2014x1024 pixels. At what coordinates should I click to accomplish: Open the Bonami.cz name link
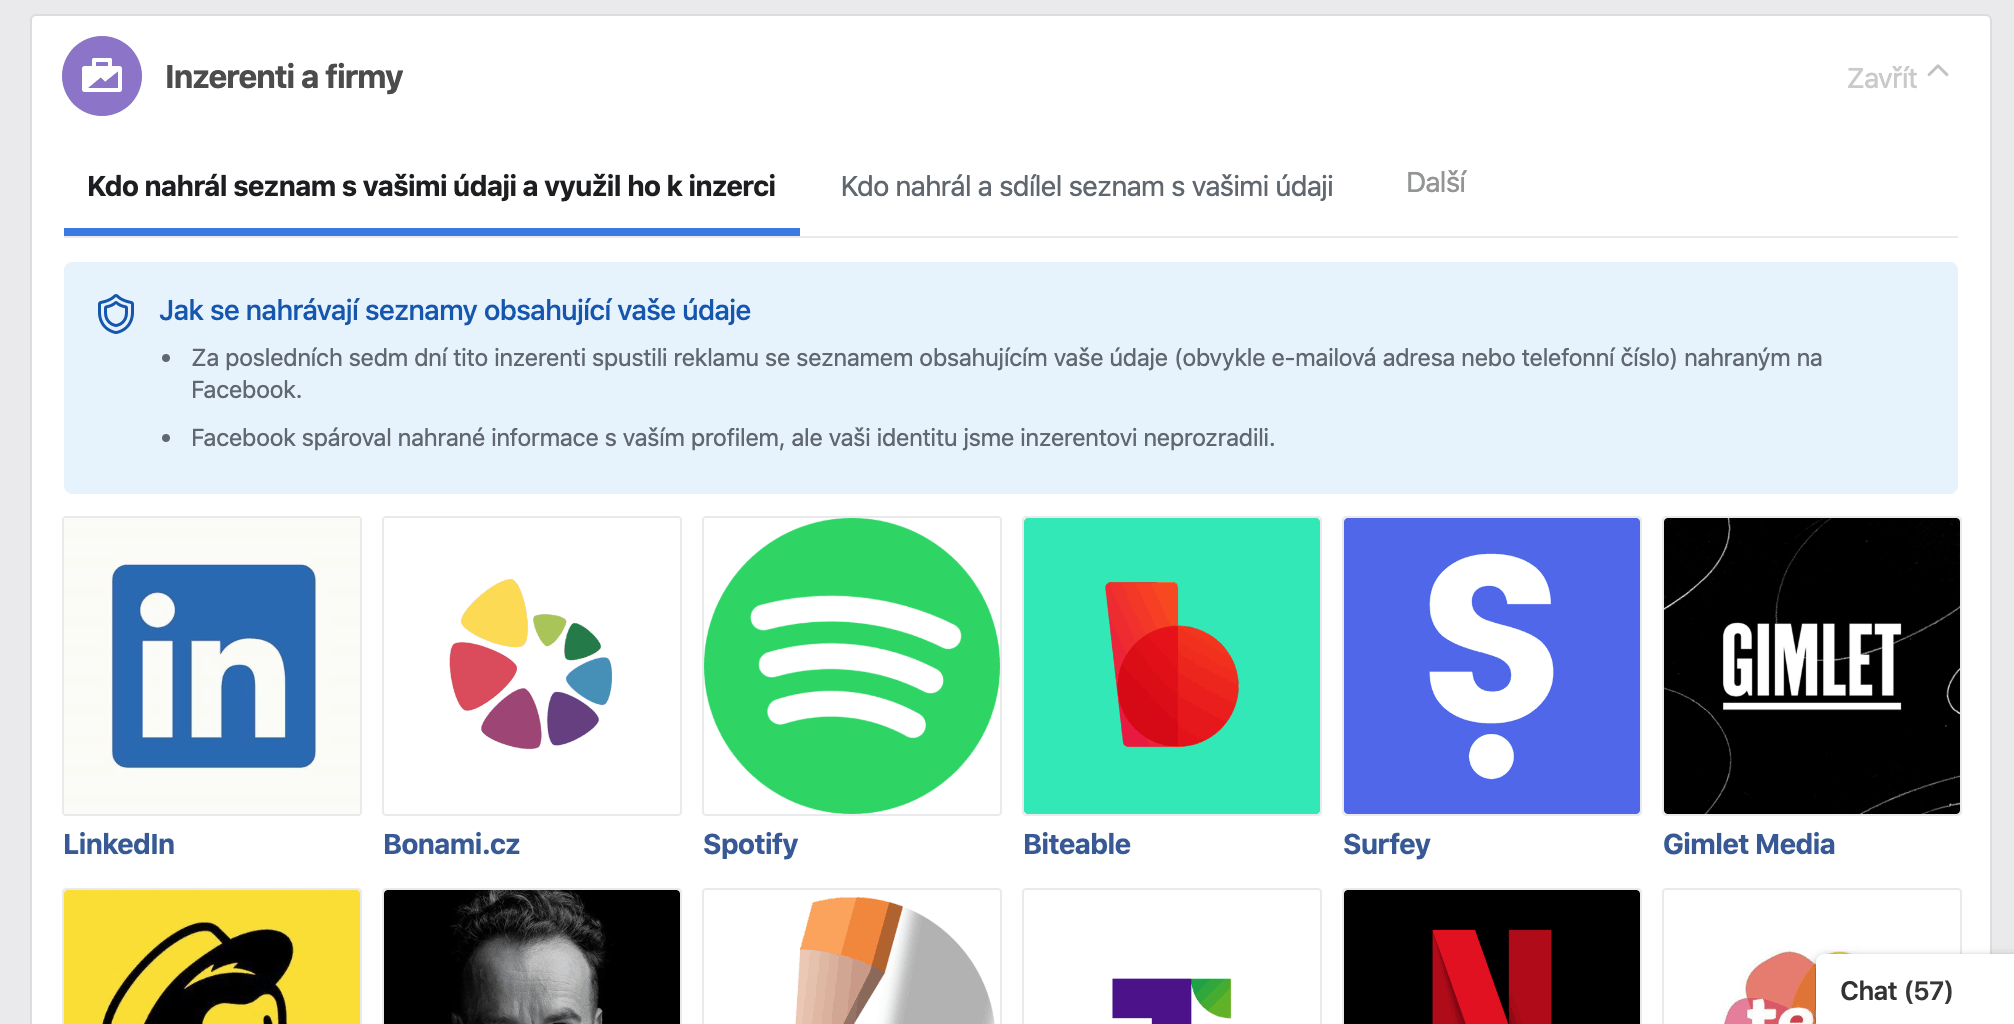tap(451, 845)
